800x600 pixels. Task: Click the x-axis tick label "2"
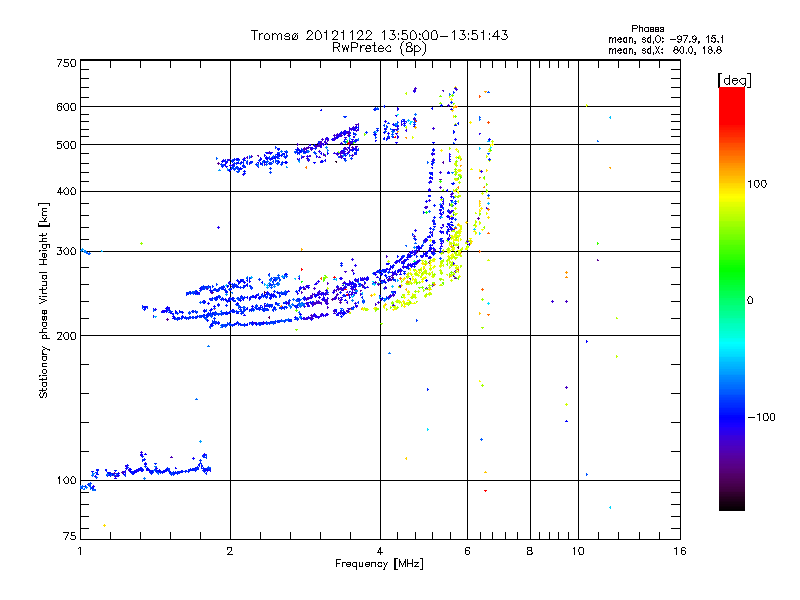click(x=230, y=551)
